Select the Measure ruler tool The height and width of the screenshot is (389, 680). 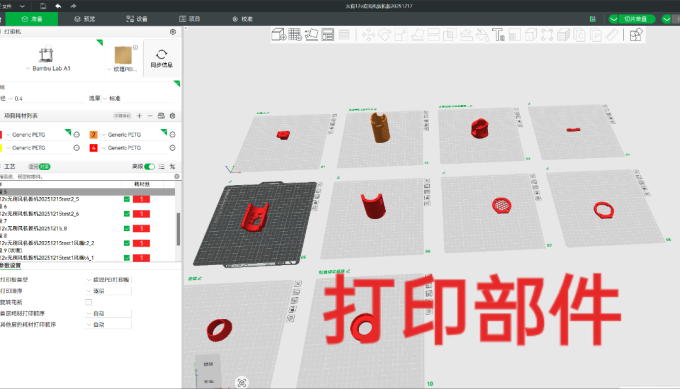(x=612, y=35)
